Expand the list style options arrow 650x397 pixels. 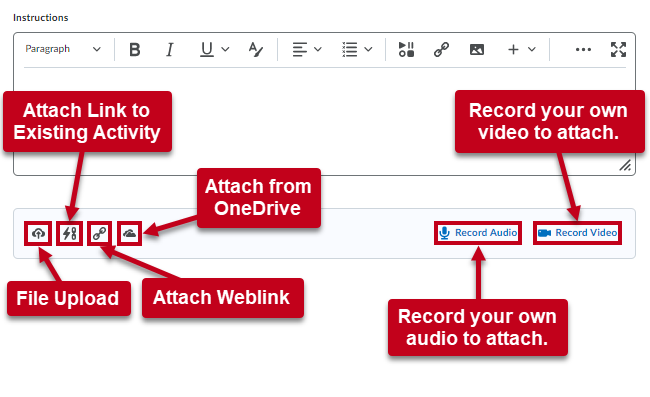(368, 50)
